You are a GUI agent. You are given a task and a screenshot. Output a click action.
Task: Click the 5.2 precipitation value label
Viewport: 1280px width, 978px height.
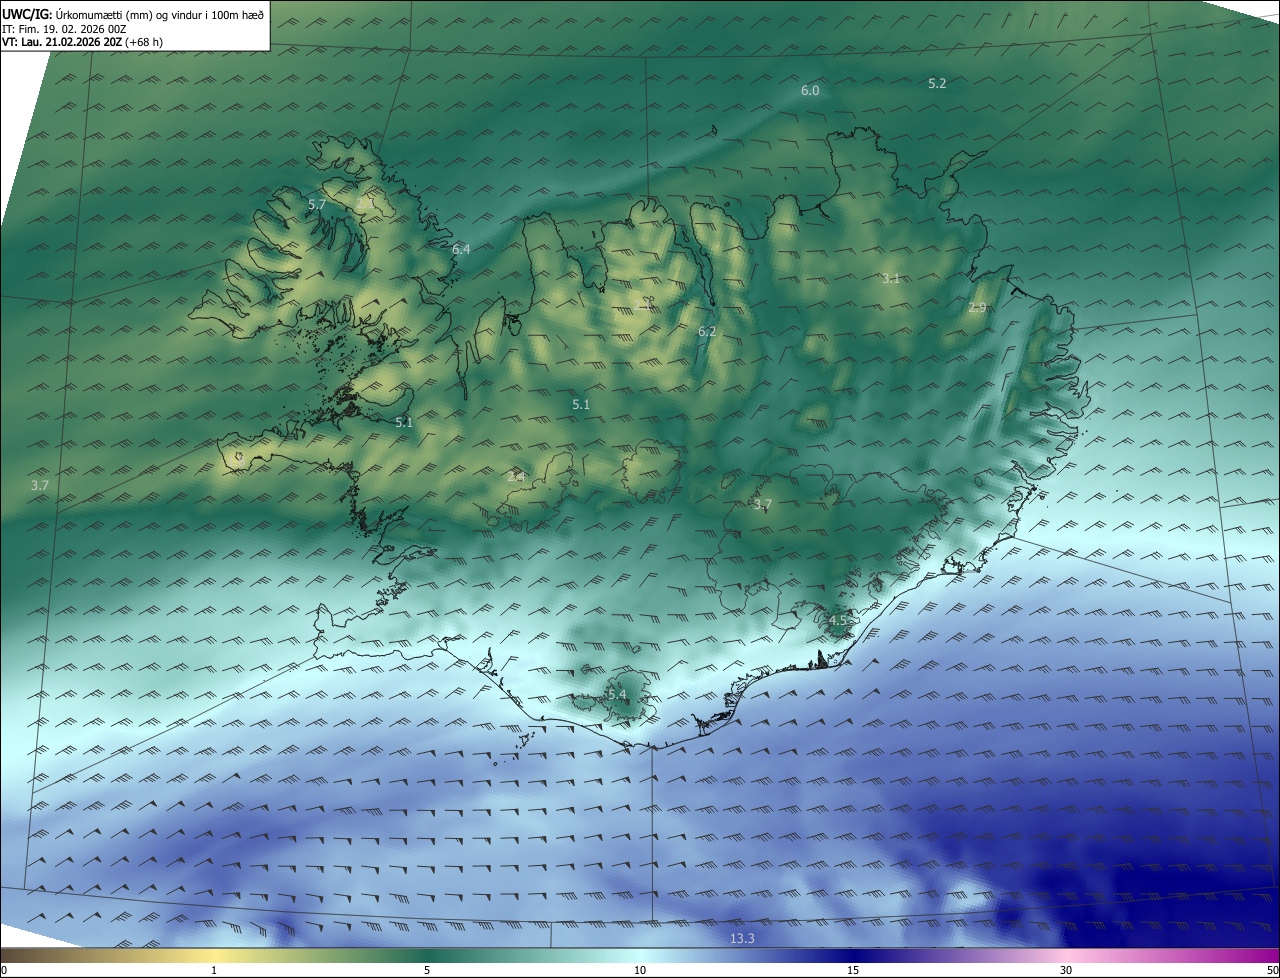coord(937,84)
